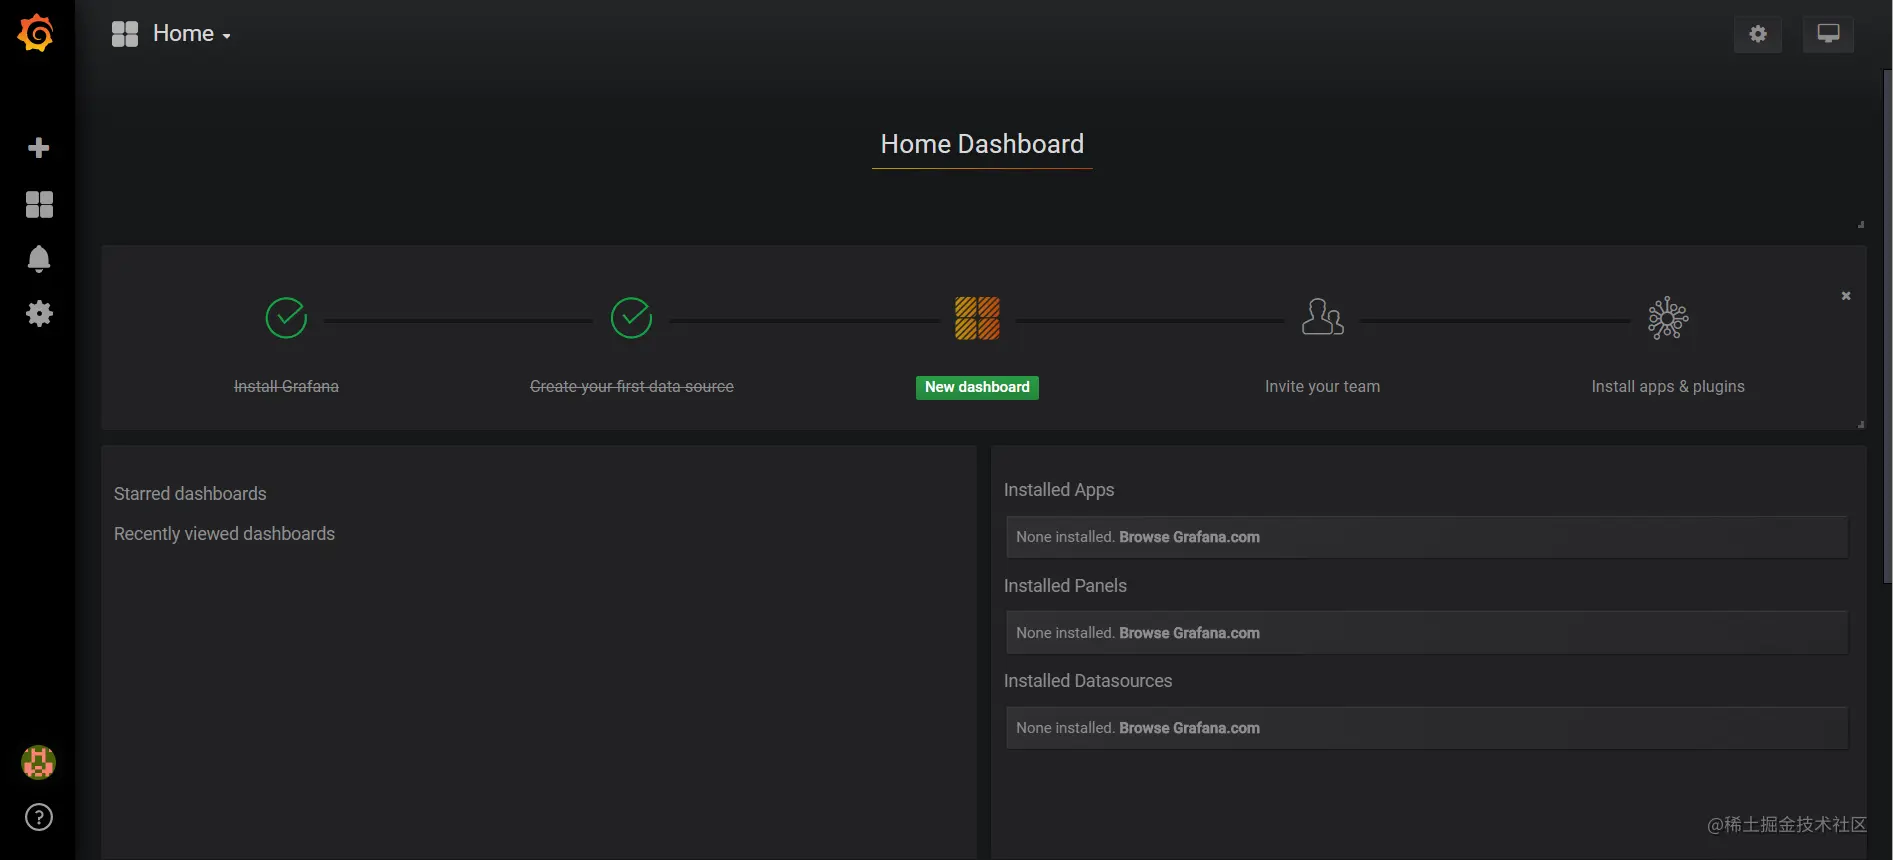The height and width of the screenshot is (860, 1893).
Task: Click the Installed Panels heading
Action: (x=1065, y=586)
